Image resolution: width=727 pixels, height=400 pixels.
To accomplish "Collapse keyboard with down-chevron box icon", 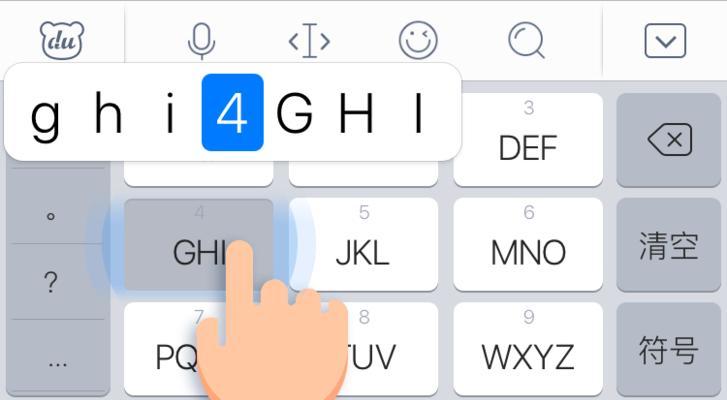I will click(665, 41).
